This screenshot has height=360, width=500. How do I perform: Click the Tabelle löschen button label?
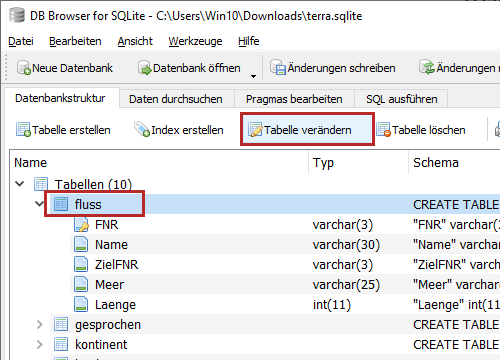click(429, 130)
